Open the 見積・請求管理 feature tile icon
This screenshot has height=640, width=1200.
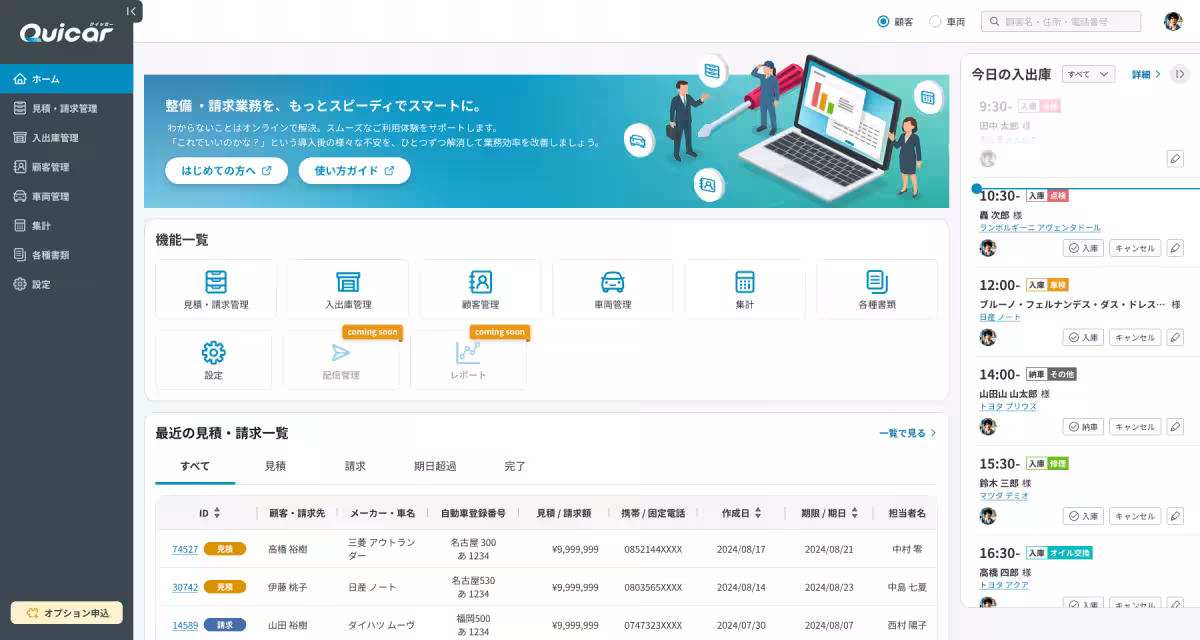(216, 282)
